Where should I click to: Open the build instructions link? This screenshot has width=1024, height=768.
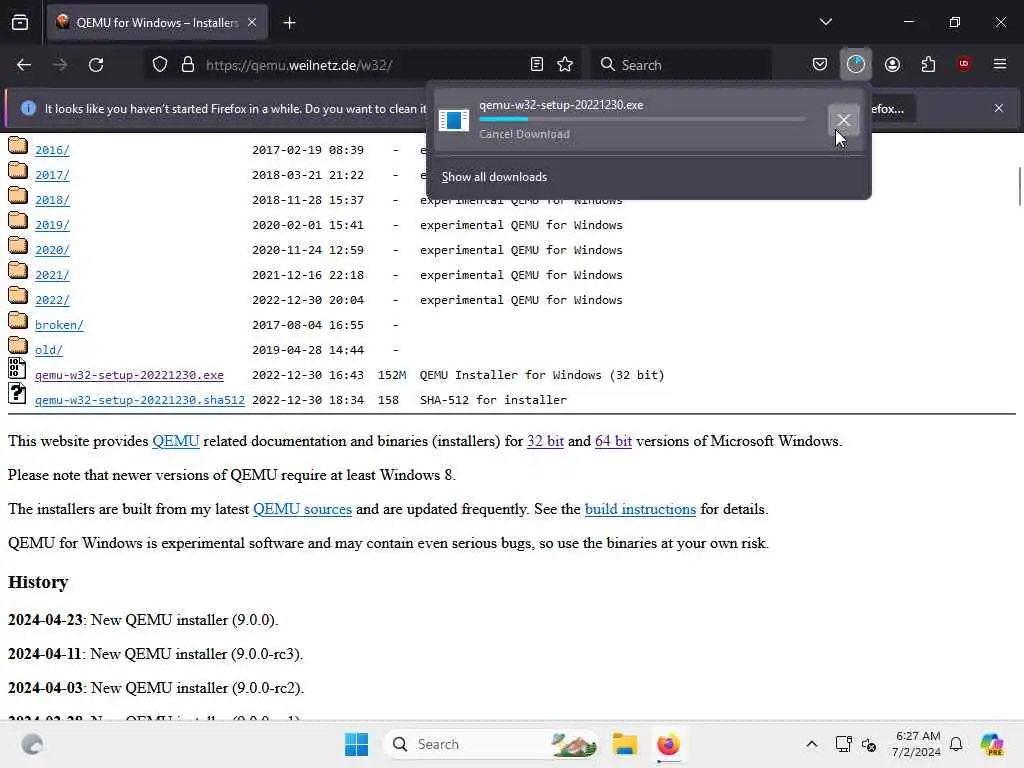pos(640,509)
